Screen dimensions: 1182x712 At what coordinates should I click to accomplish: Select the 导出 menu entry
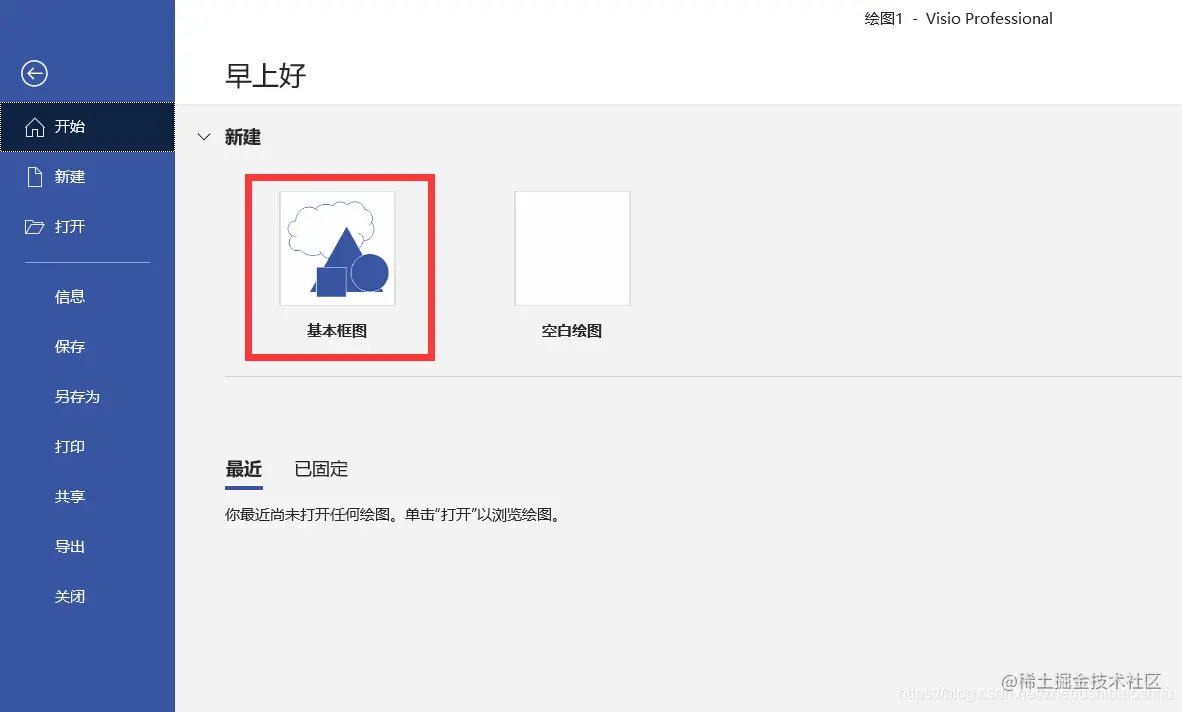pyautogui.click(x=70, y=546)
